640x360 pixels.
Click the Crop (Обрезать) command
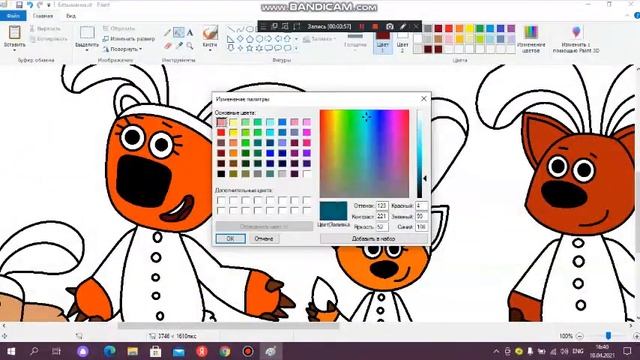[x=119, y=29]
